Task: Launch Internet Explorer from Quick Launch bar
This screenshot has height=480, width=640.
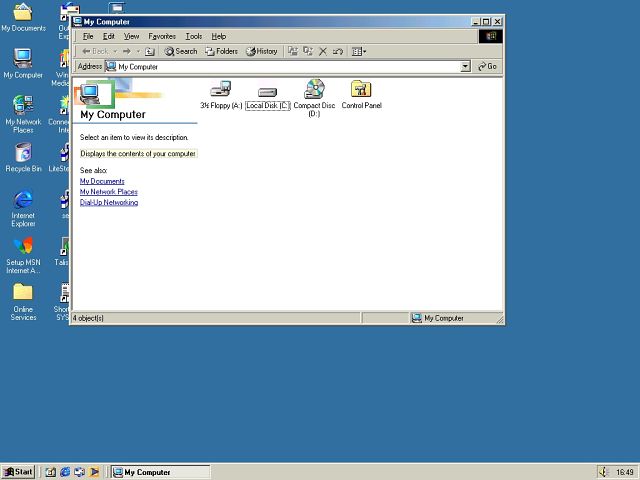Action: click(65, 472)
